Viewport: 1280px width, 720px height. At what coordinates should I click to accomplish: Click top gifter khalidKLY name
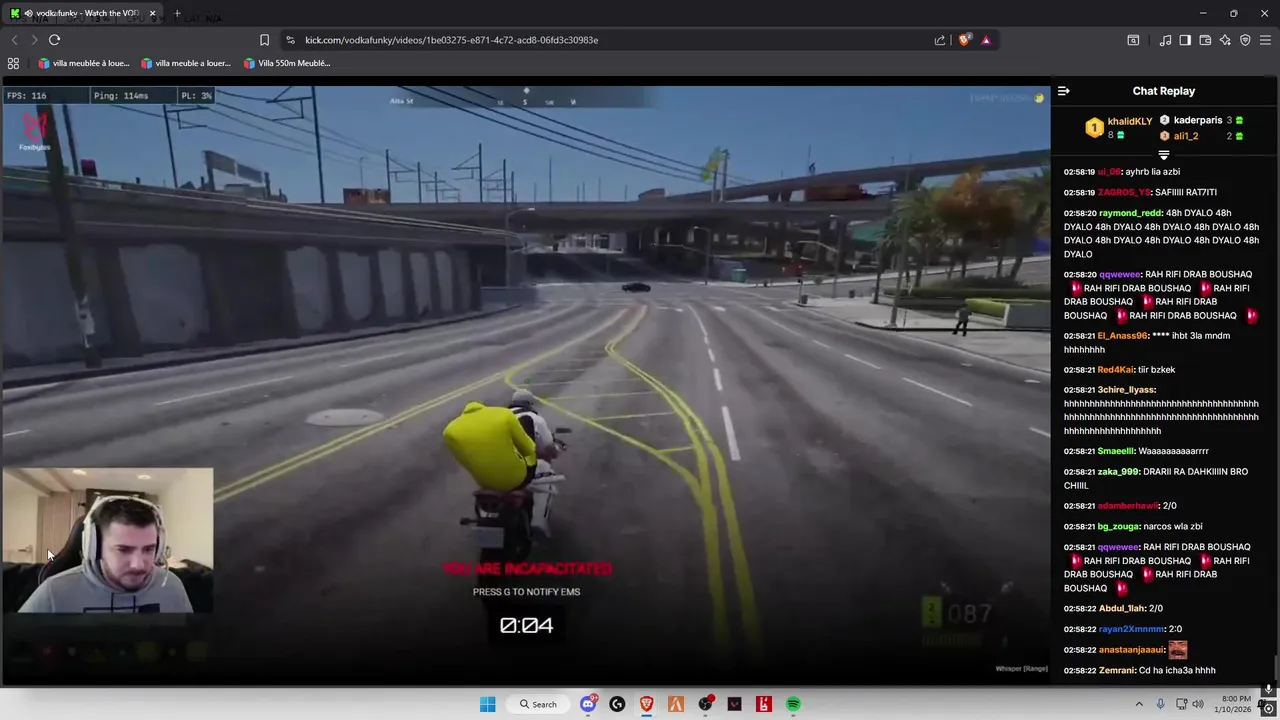(1130, 122)
